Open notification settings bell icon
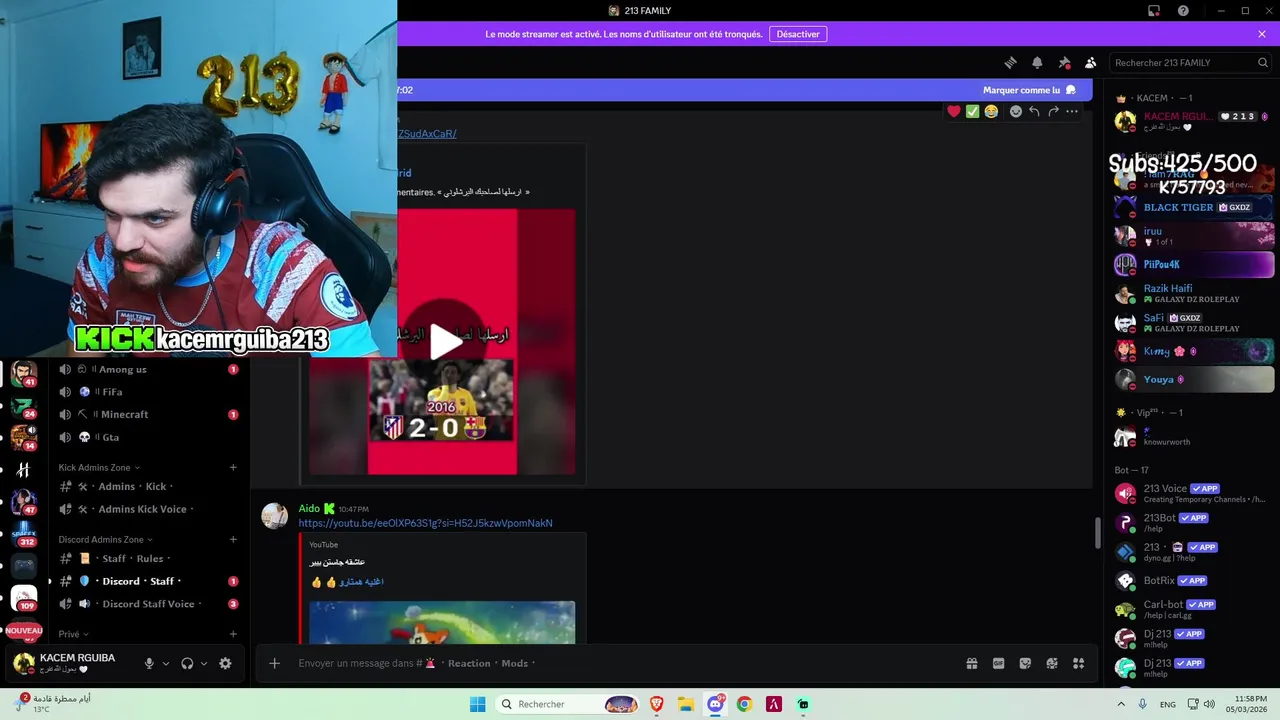 tap(1037, 62)
